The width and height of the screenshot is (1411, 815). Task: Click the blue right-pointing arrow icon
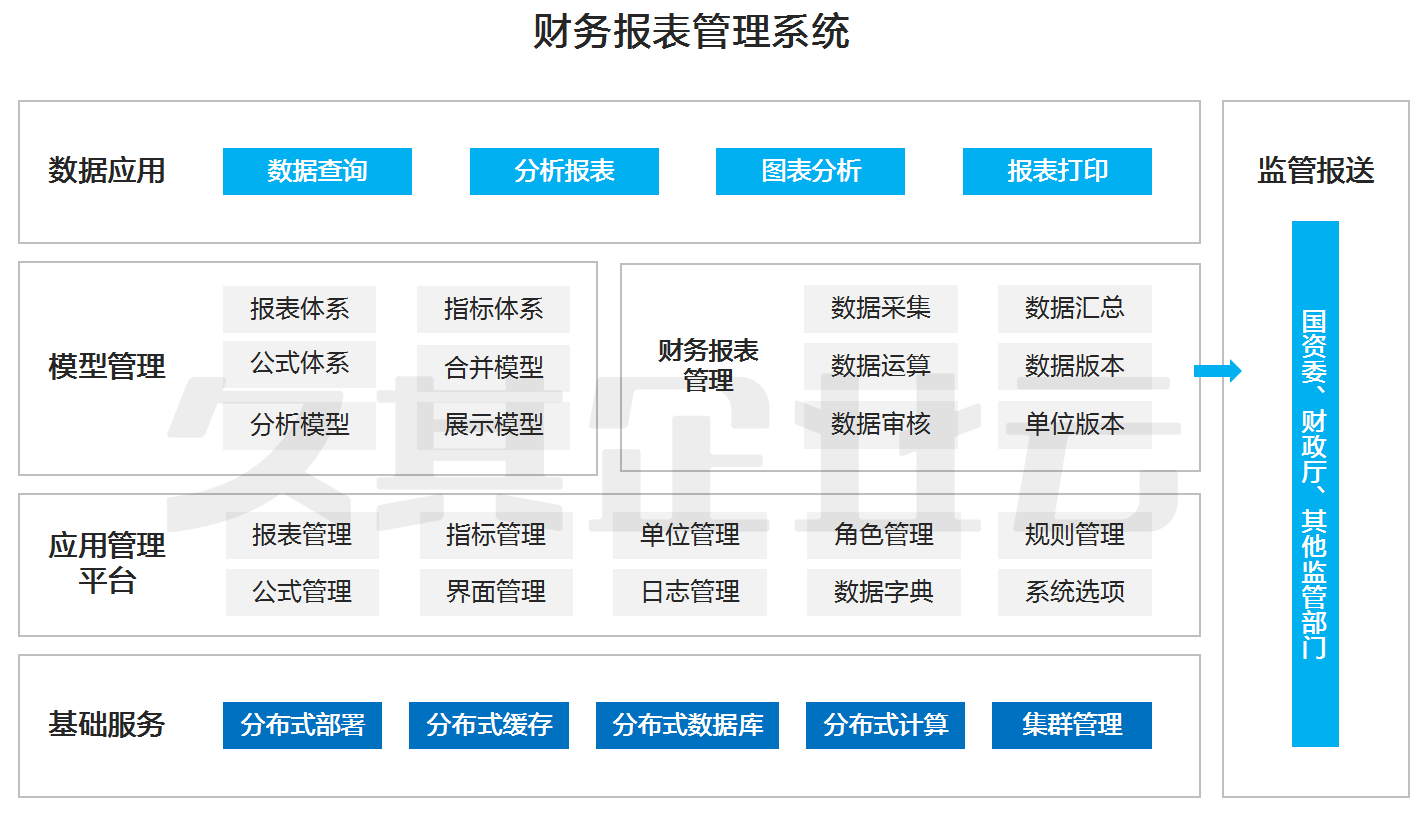[x=1217, y=371]
